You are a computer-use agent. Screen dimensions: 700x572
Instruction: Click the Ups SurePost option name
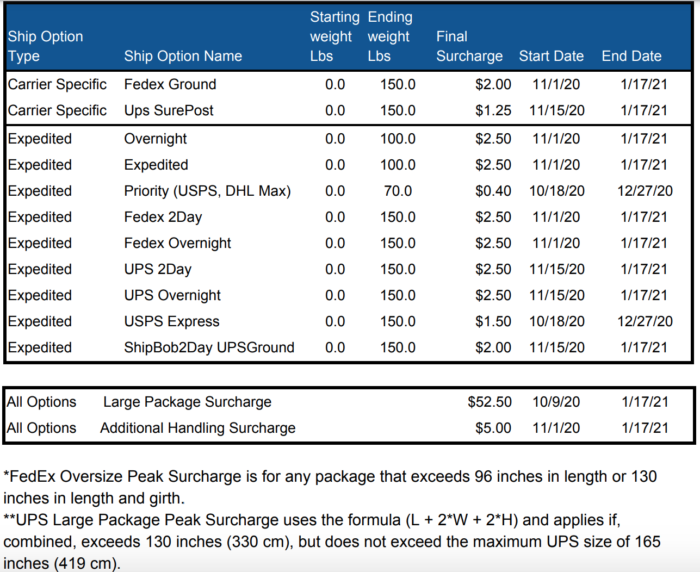(x=168, y=110)
